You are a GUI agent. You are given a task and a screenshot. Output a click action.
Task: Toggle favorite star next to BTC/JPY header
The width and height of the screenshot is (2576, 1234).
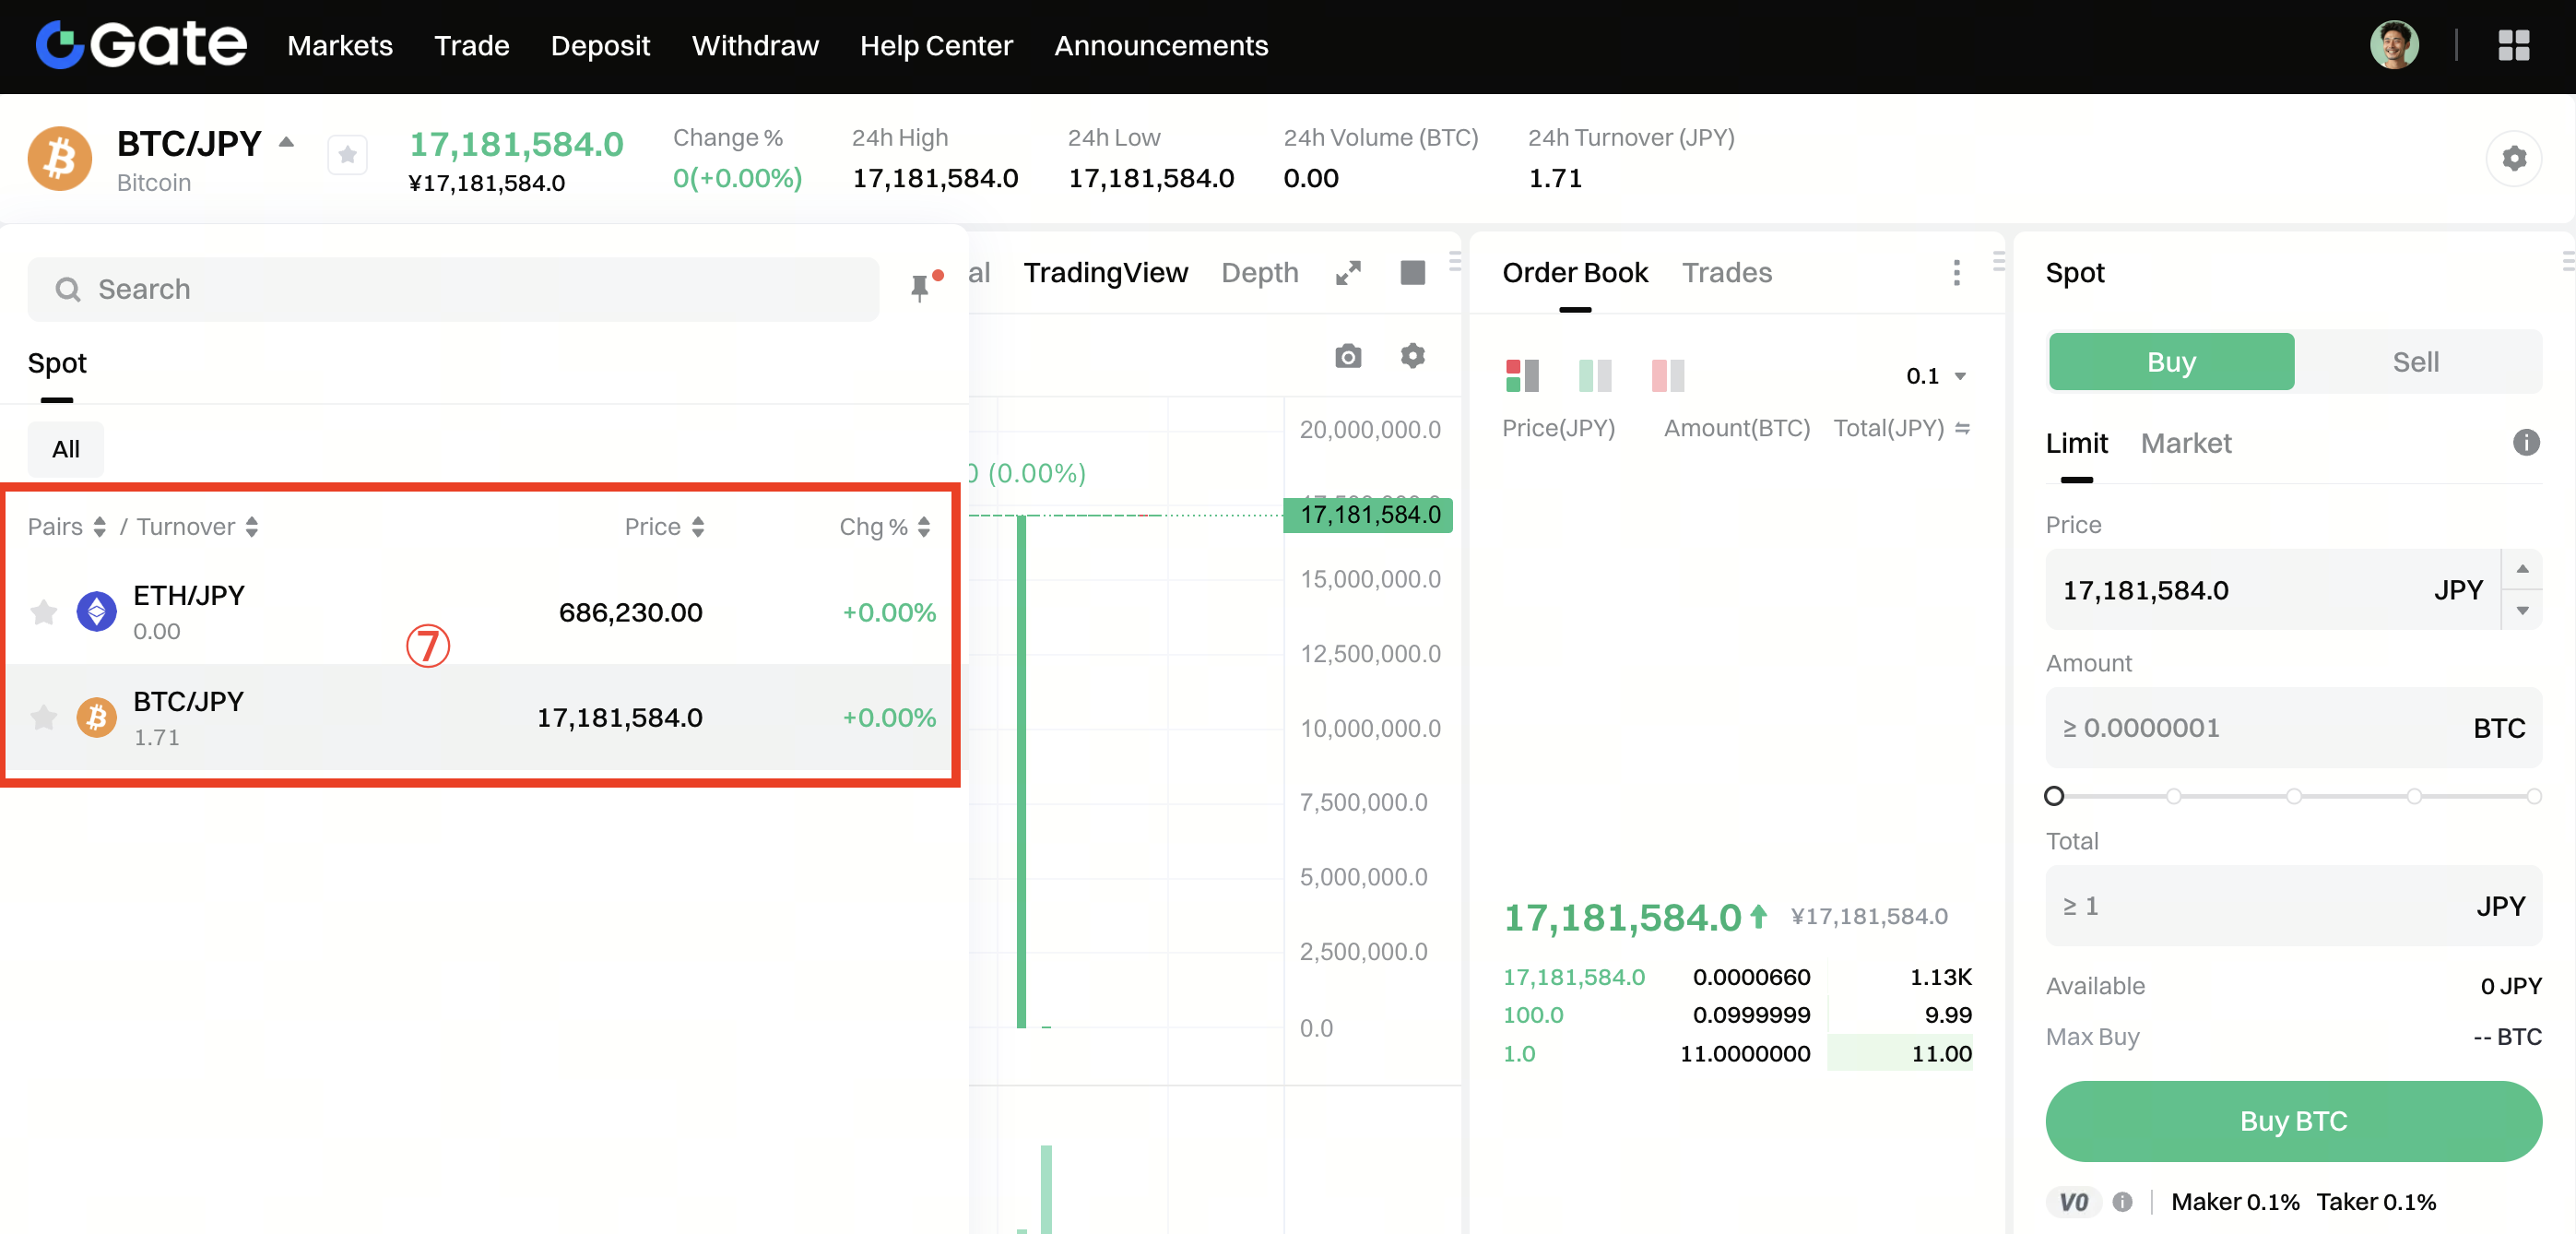click(x=347, y=155)
